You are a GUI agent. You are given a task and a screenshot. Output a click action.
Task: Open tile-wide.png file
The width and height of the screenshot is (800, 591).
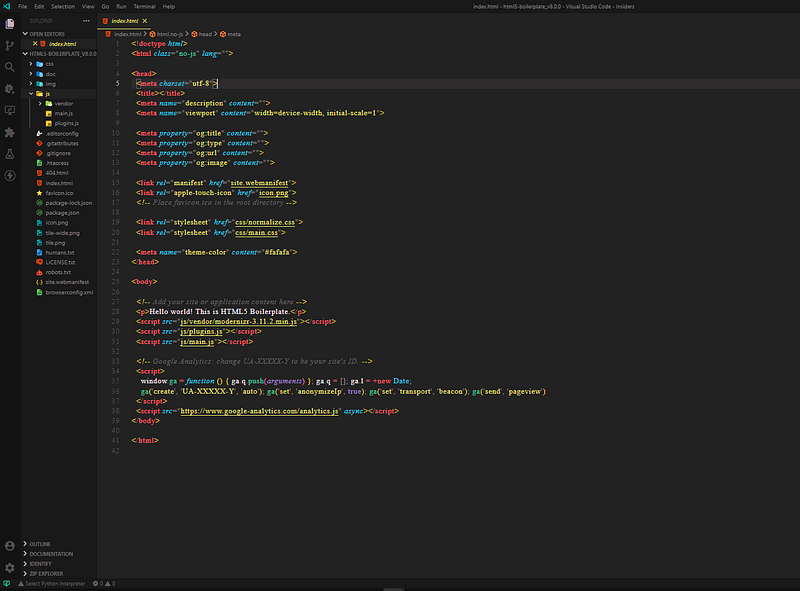coord(62,233)
